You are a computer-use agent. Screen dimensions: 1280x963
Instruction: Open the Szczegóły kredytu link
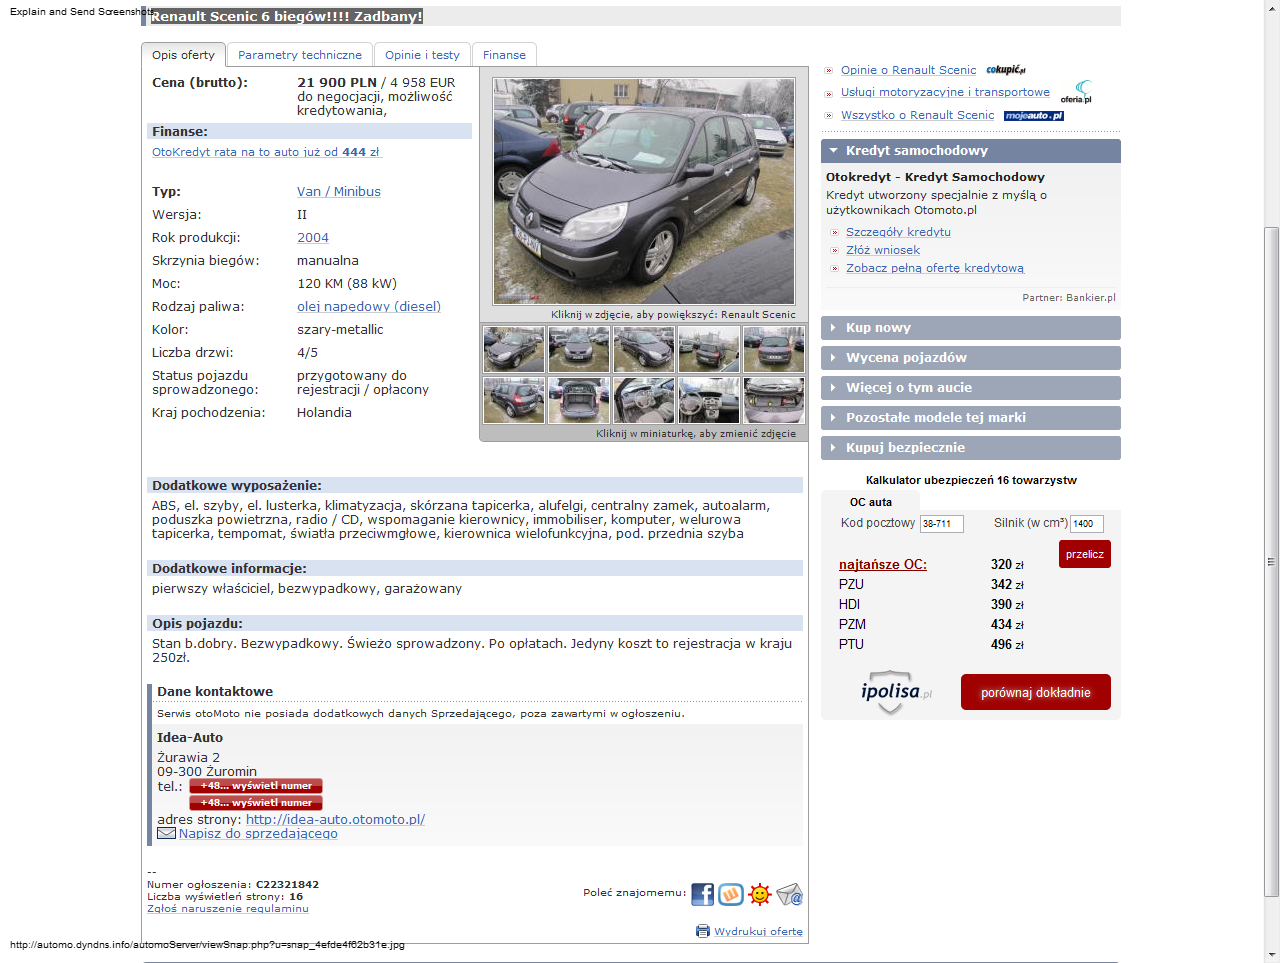(x=898, y=232)
